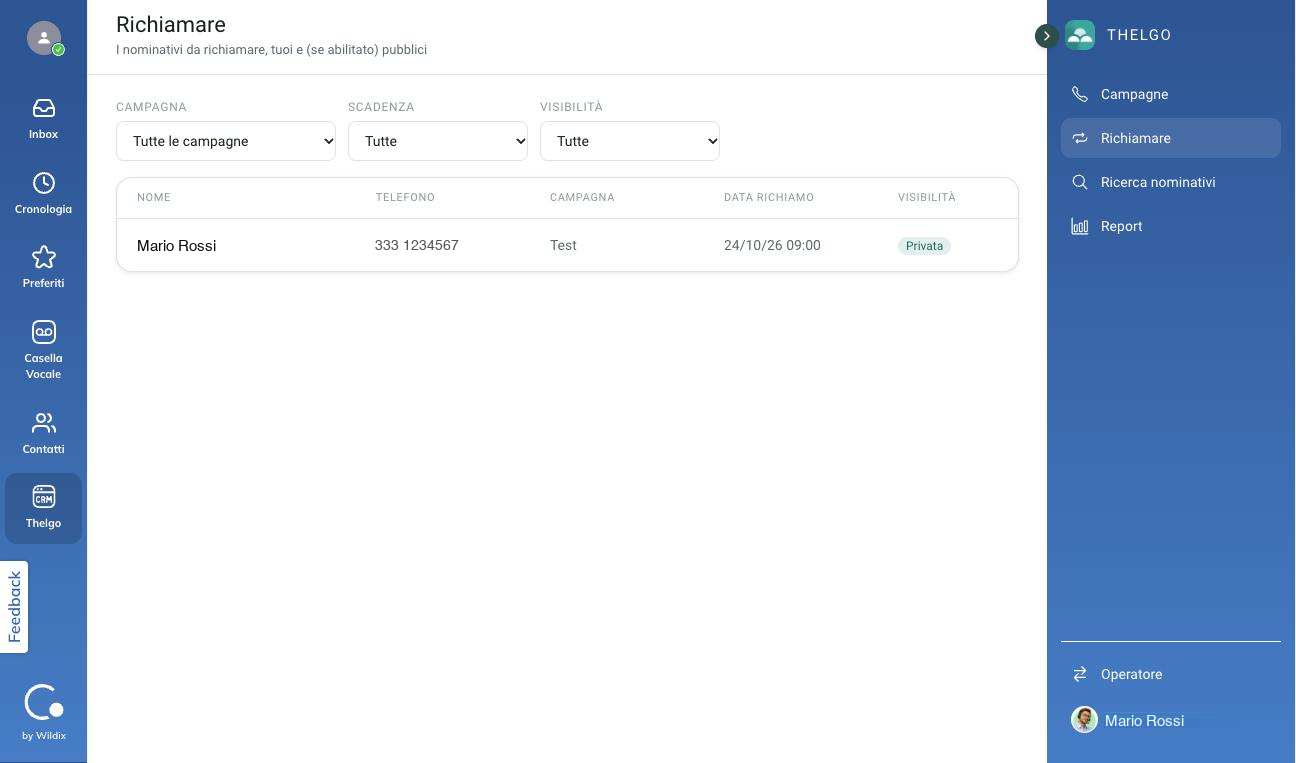Select the Thelgo CRM icon
Viewport: 1296px width, 763px height.
[x=43, y=497]
